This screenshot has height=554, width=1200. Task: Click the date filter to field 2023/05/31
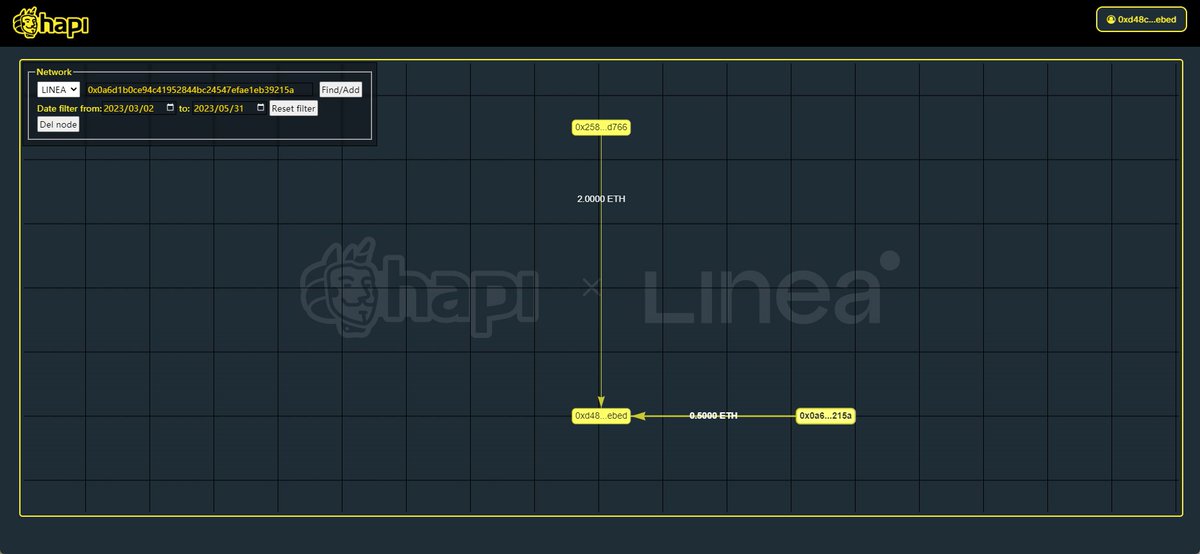coord(229,108)
